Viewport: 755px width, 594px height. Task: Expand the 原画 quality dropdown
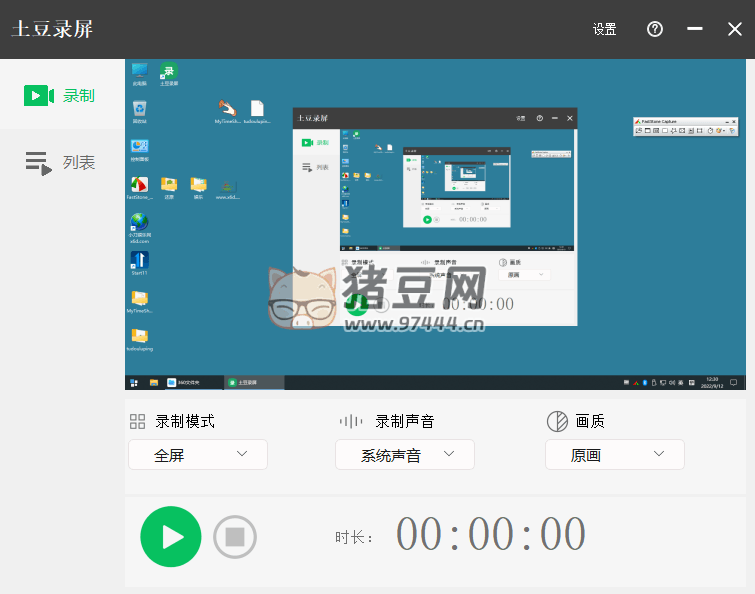[x=615, y=455]
